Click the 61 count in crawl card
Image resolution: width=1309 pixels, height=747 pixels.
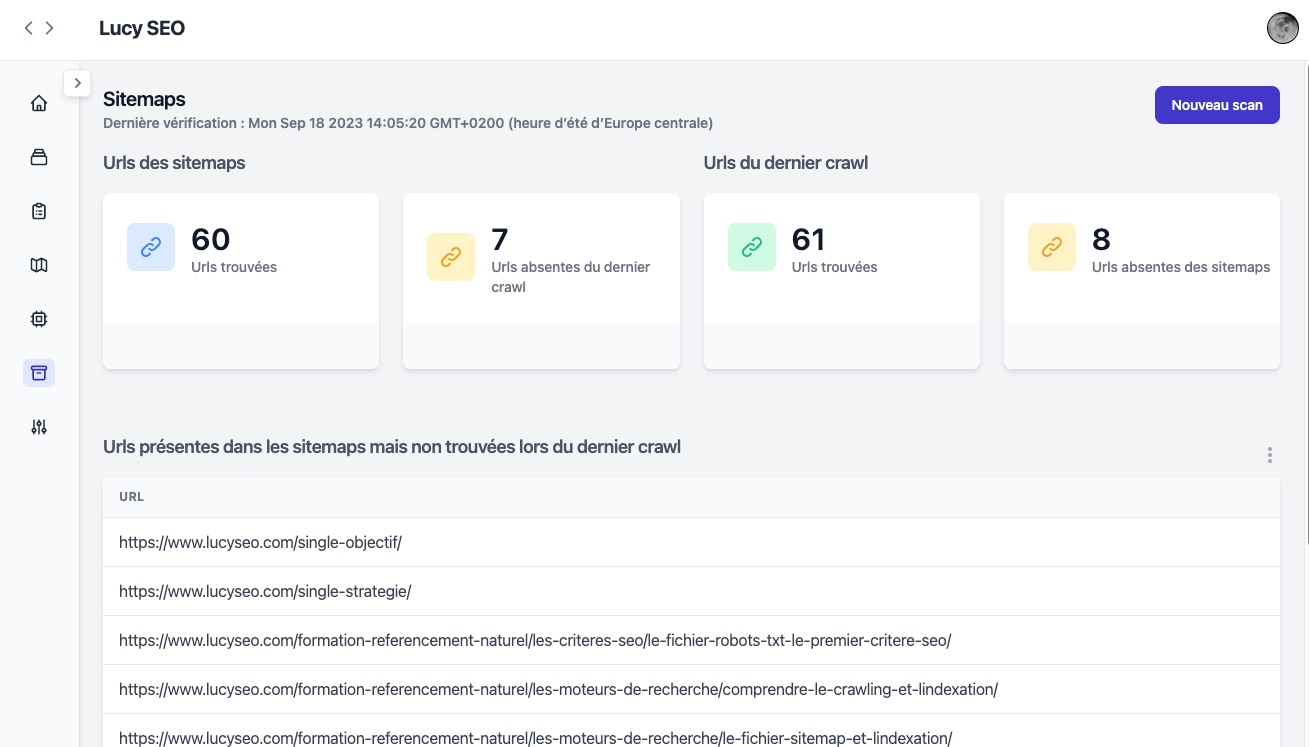808,239
